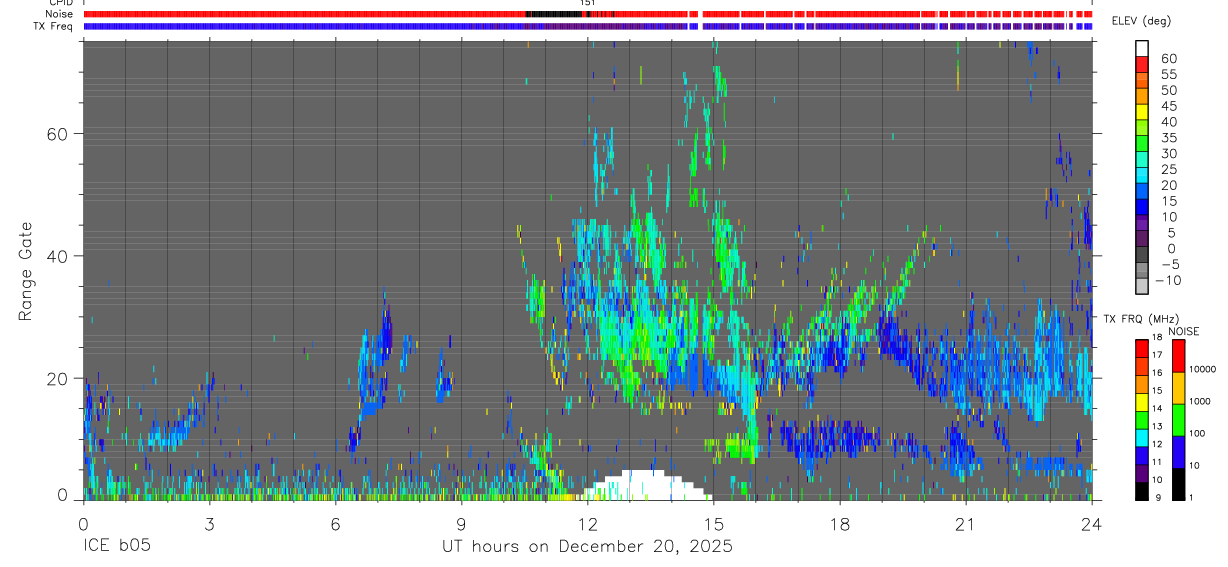Click the '9' label on TX FRQ scale
The width and height of the screenshot is (1228, 567).
coord(1158,497)
